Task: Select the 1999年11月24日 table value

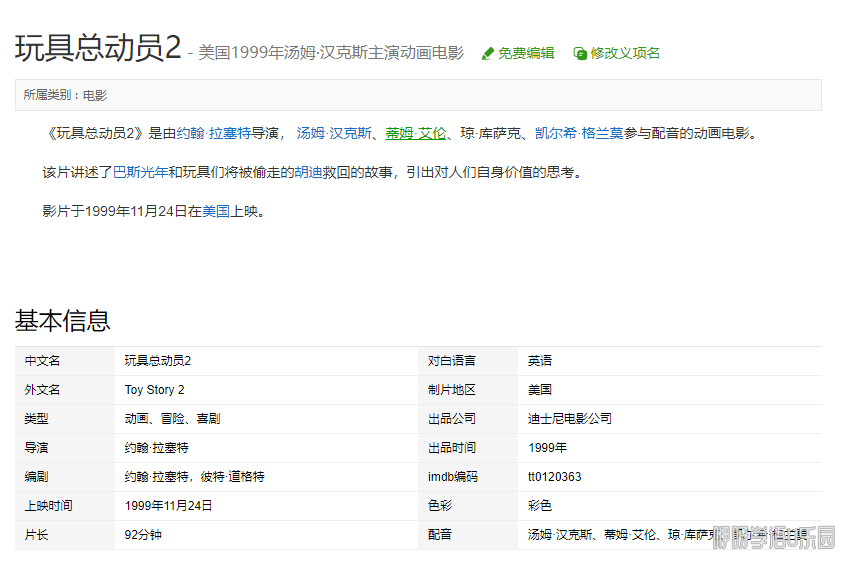Action: click(x=168, y=506)
